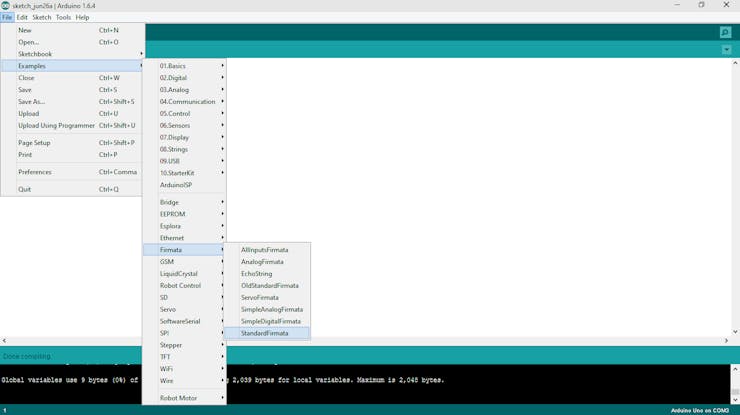The width and height of the screenshot is (740, 415).
Task: Select EchoString Firmata example
Action: tap(256, 274)
